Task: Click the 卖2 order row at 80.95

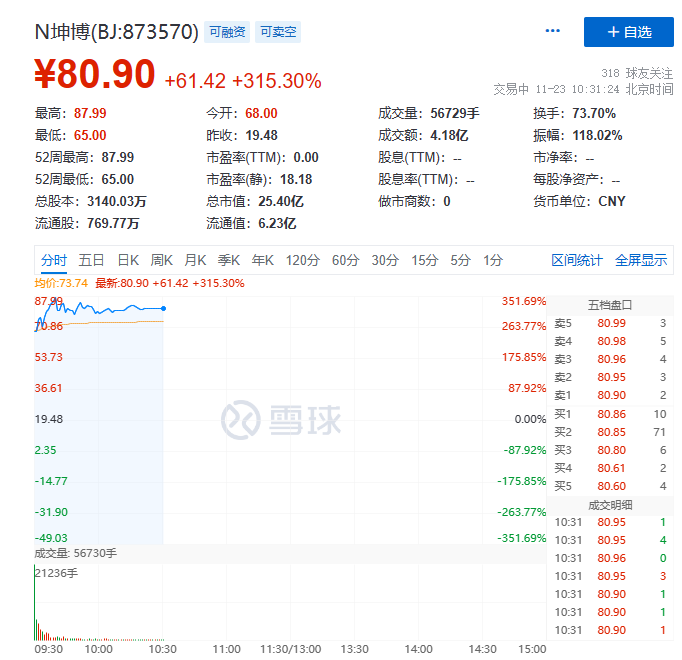Action: [610, 377]
